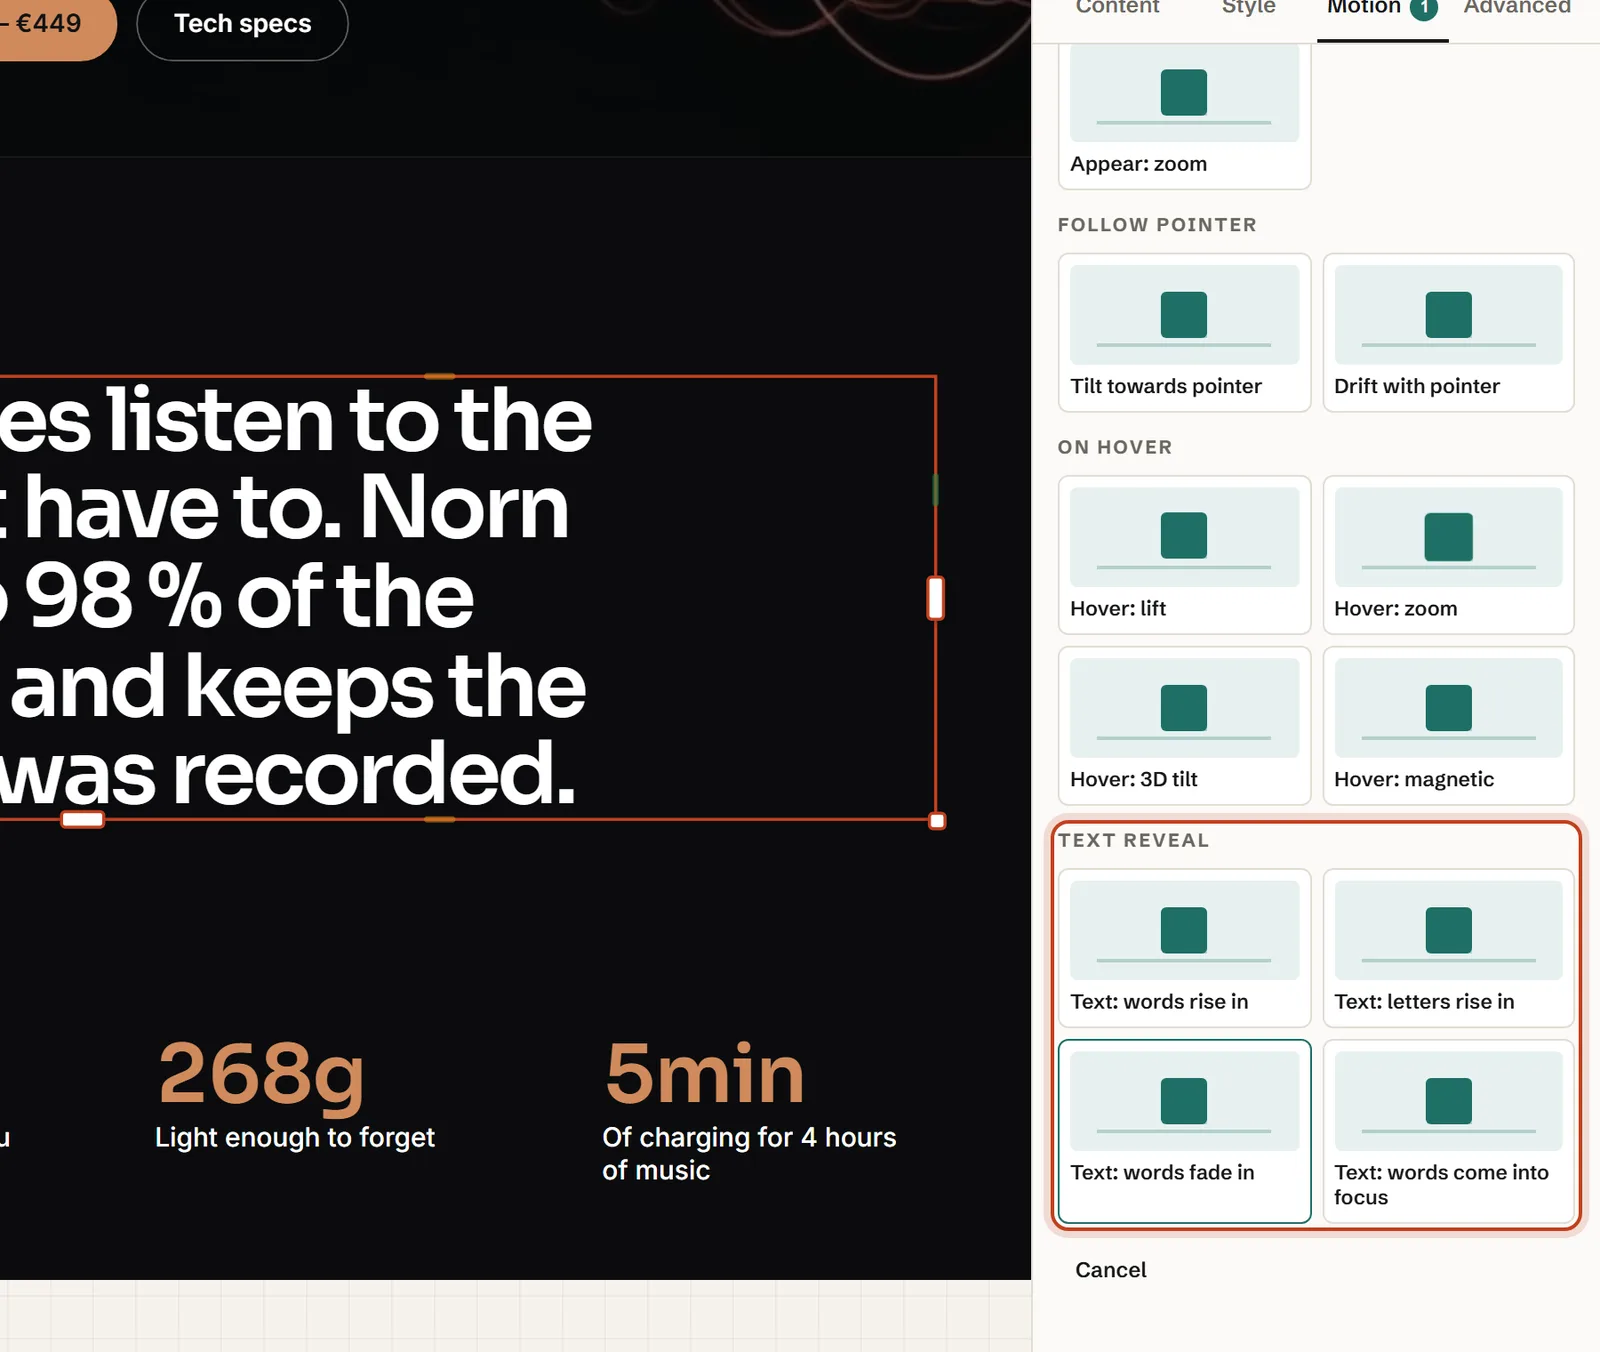1600x1352 pixels.
Task: Click the Cancel button
Action: pos(1110,1270)
